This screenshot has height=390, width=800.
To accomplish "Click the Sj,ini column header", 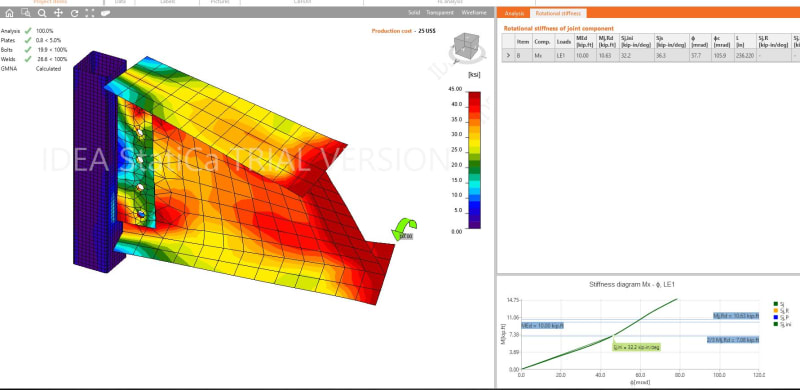I will coord(636,41).
